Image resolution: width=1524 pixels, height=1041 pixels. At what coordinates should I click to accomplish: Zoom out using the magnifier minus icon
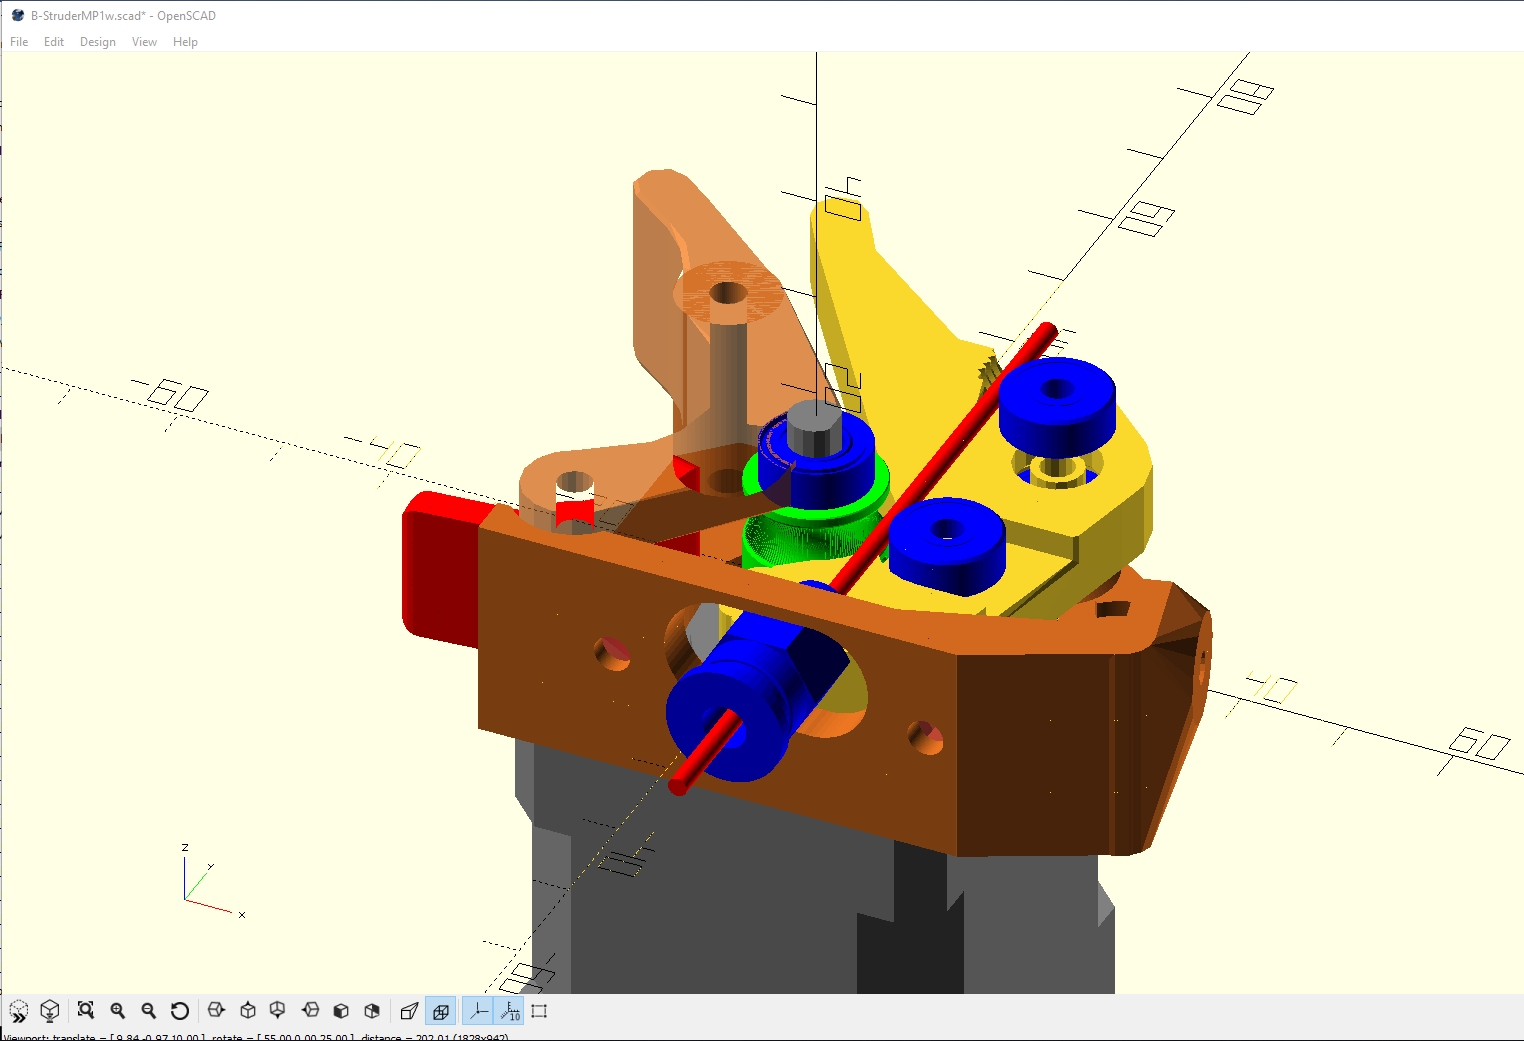click(x=149, y=1011)
